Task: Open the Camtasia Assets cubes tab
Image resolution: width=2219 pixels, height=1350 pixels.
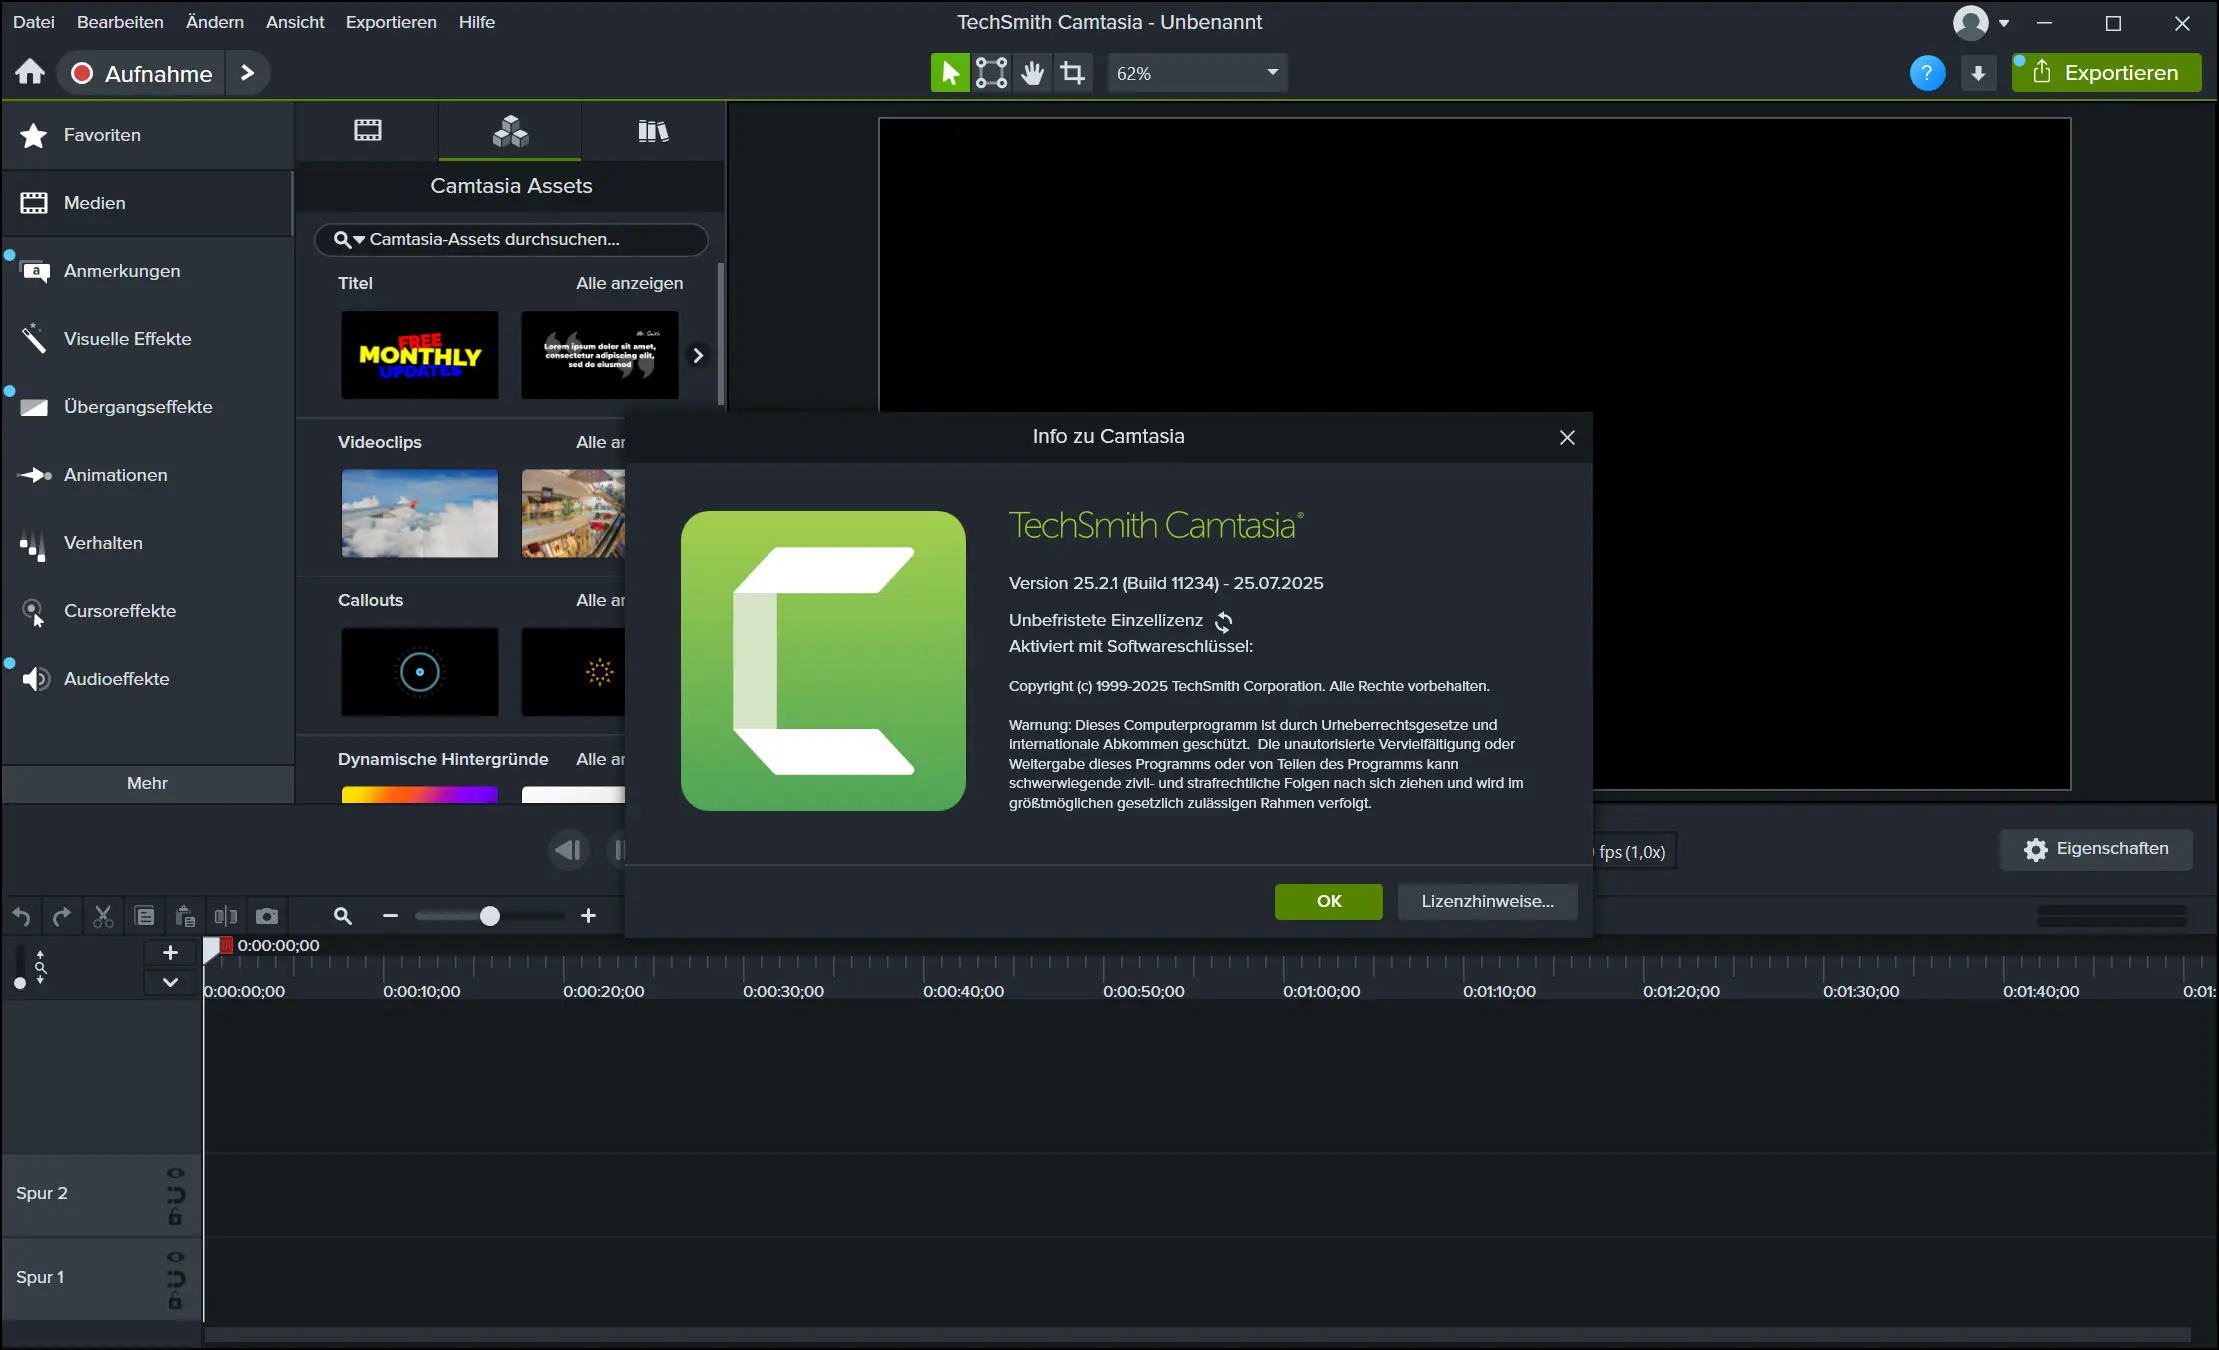Action: coord(510,131)
